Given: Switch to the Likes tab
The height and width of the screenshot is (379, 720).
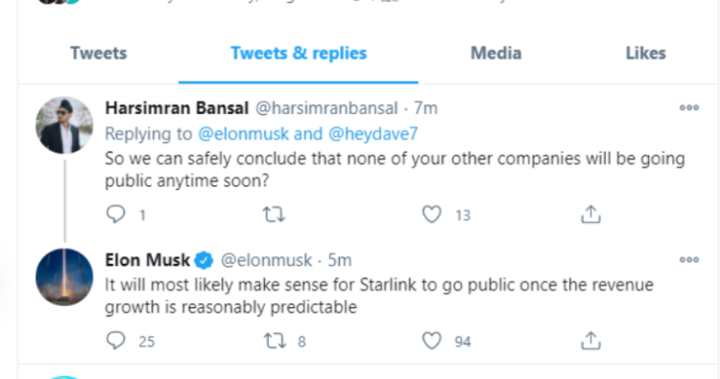Looking at the screenshot, I should (x=646, y=53).
